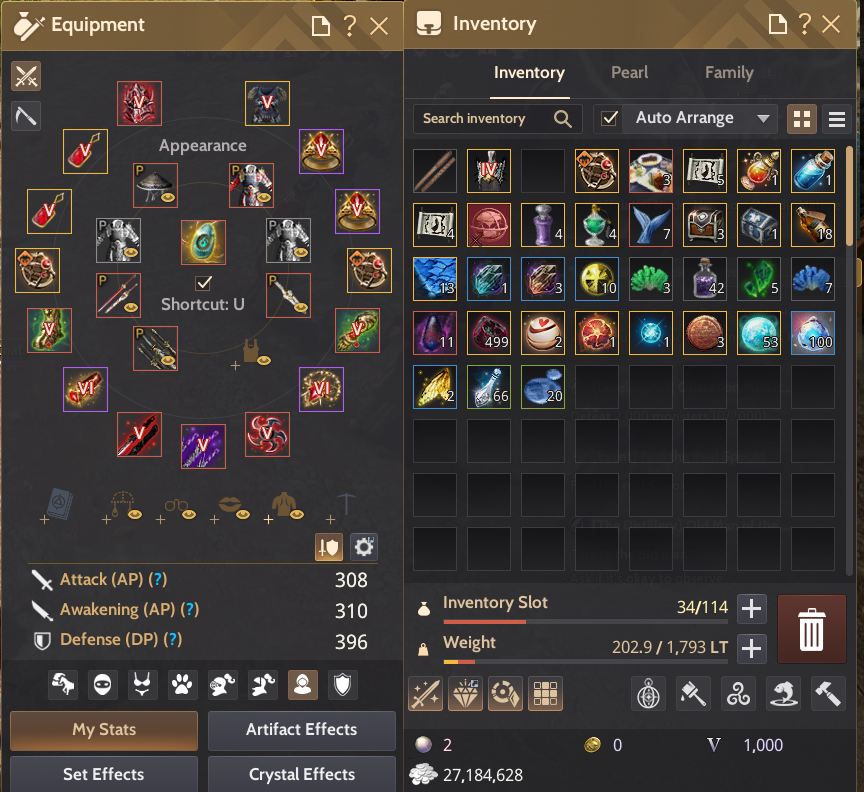Expand the Auto Arrange dropdown arrow
This screenshot has width=864, height=792.
[x=763, y=118]
